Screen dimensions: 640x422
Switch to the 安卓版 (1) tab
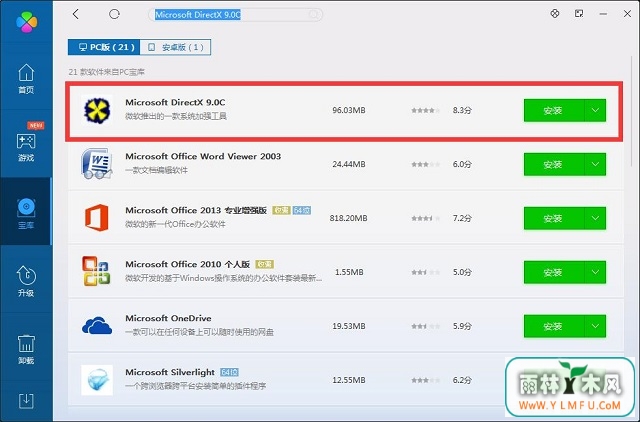coord(175,47)
